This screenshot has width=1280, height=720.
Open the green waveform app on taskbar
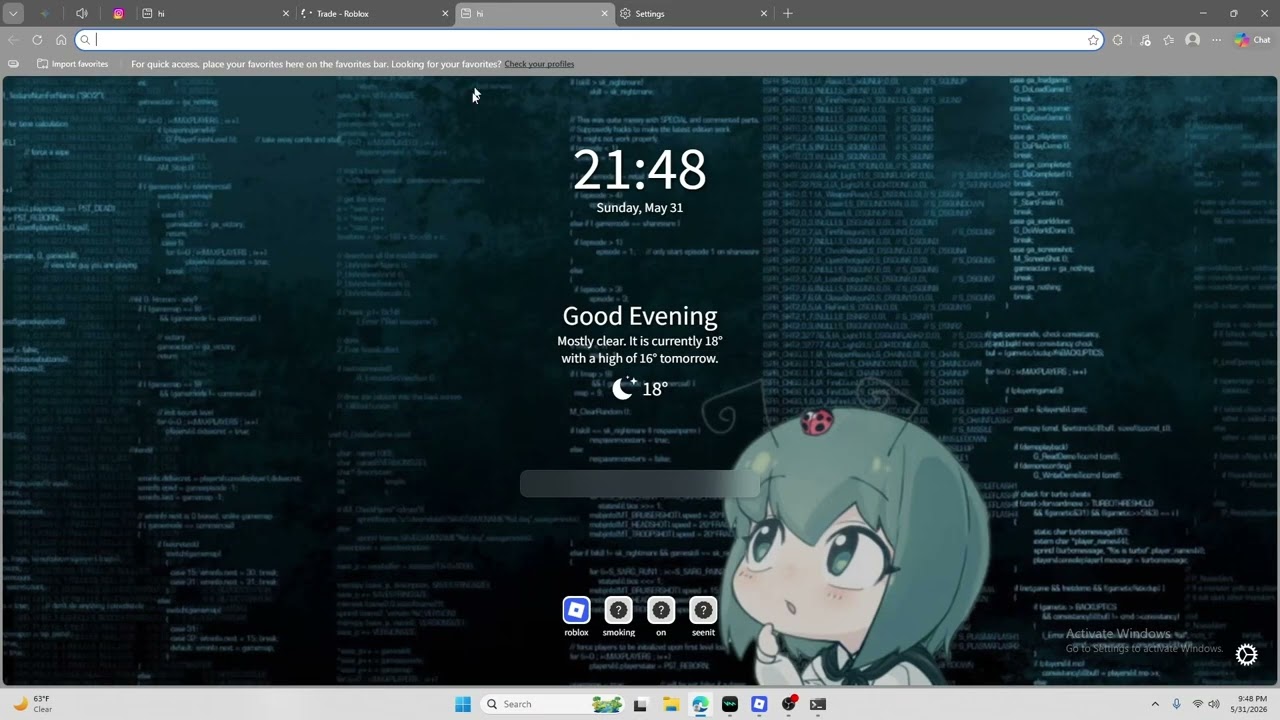pyautogui.click(x=729, y=704)
